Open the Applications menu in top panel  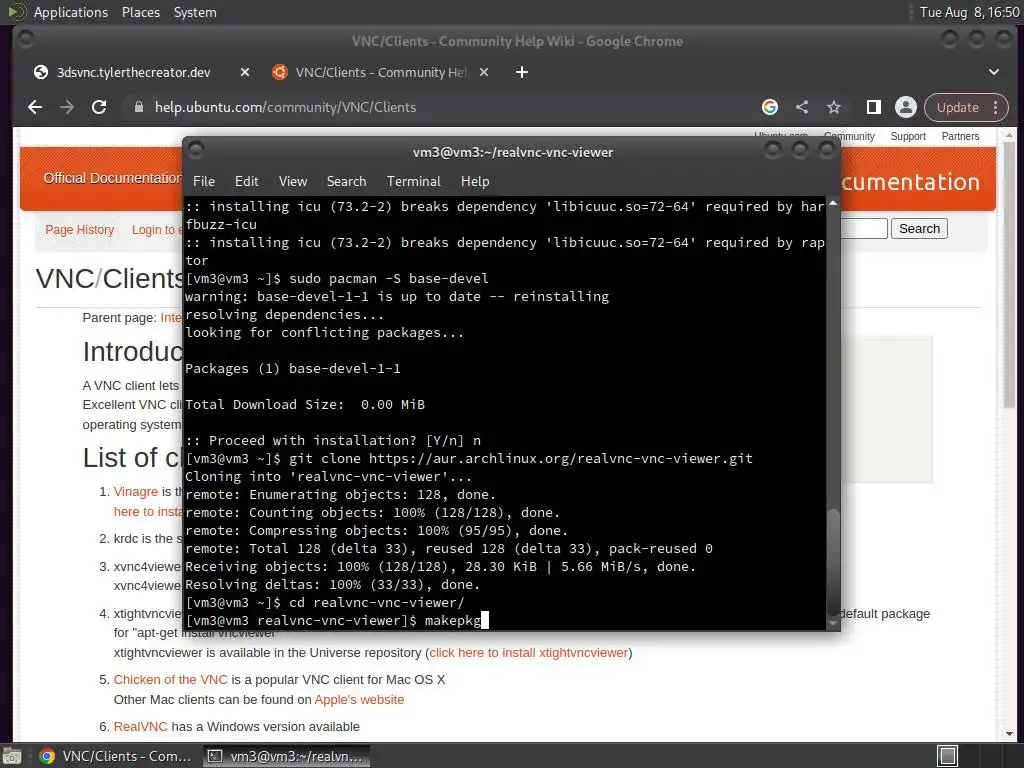point(71,12)
